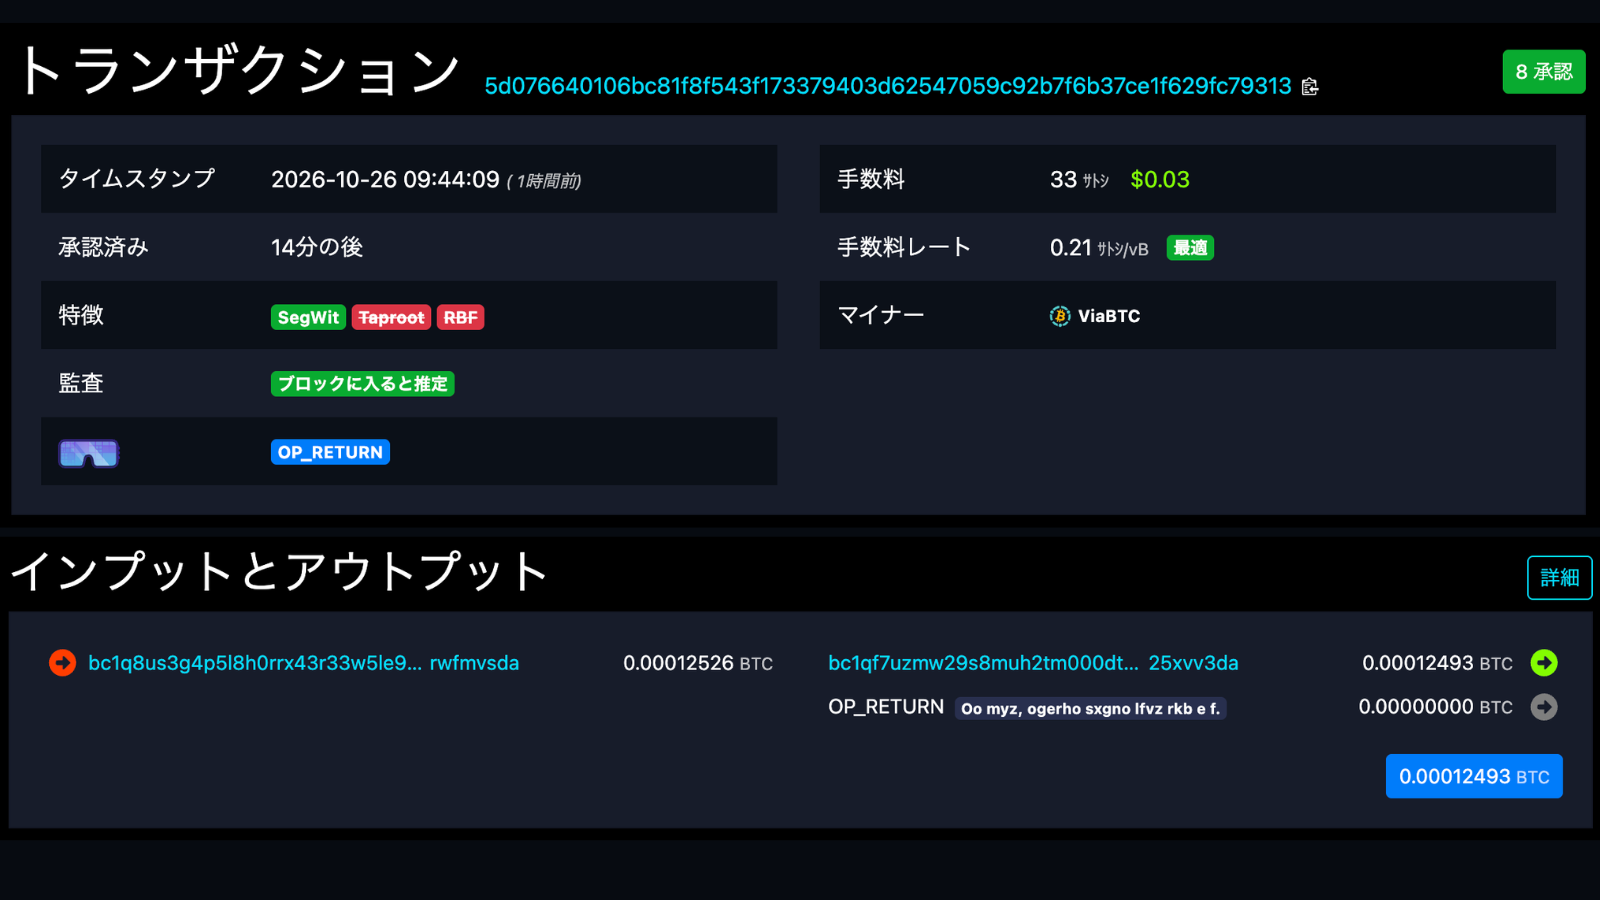Click the red input arrow icon

pyautogui.click(x=62, y=663)
